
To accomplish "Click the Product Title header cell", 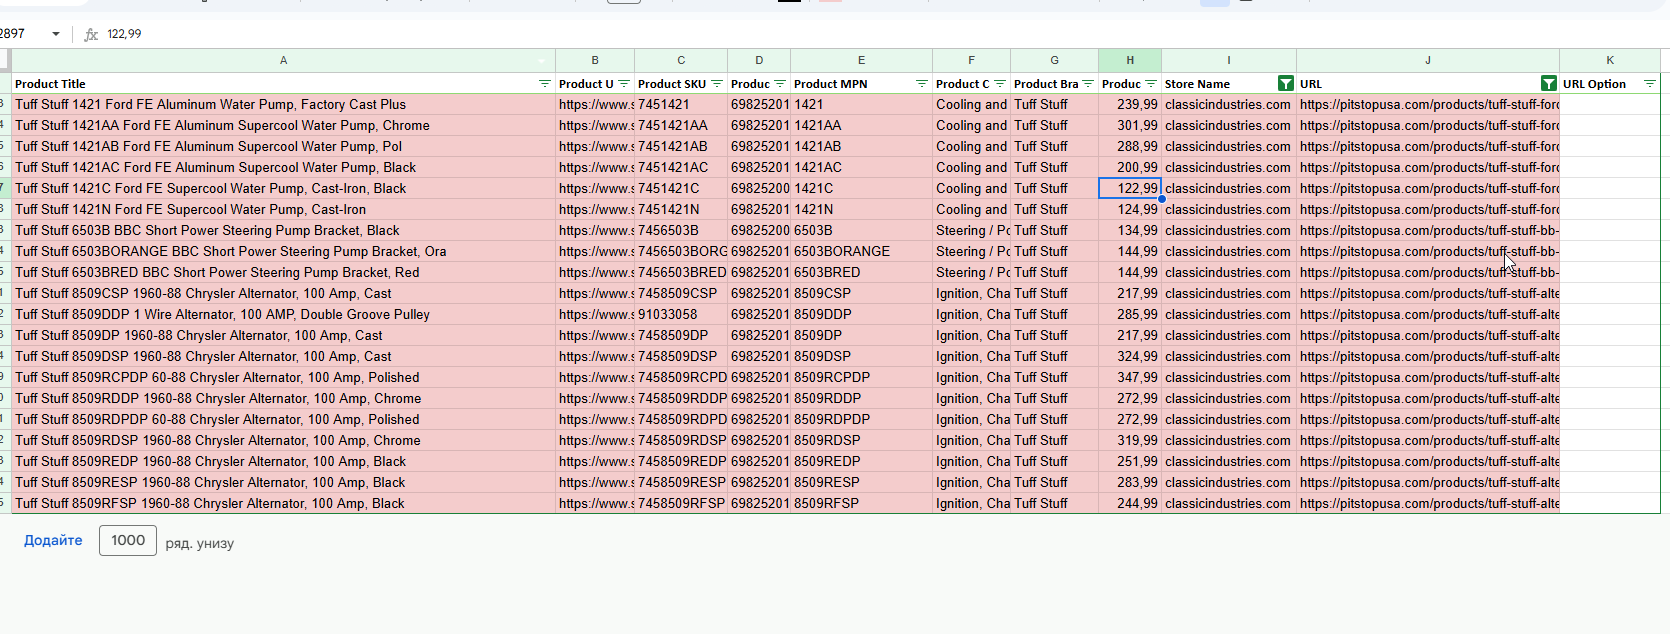I will pyautogui.click(x=284, y=84).
